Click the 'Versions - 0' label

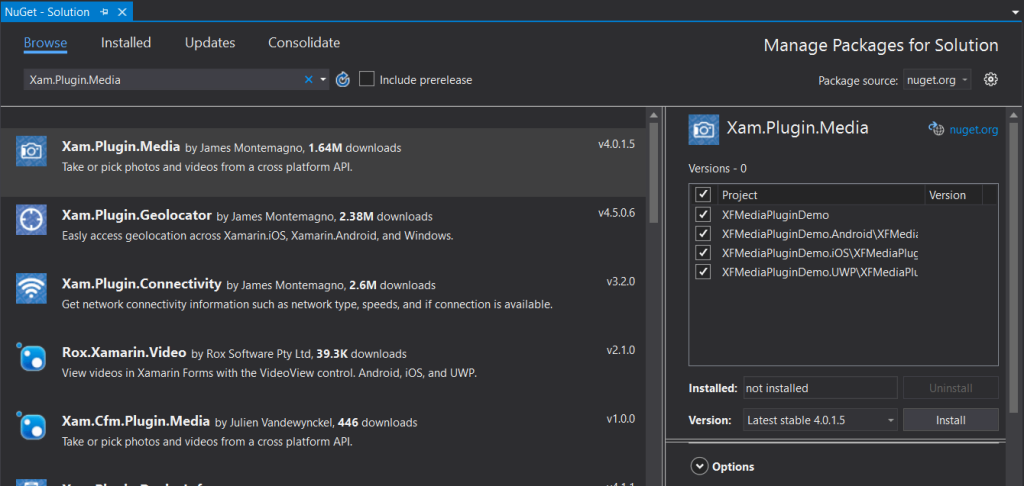[718, 169]
